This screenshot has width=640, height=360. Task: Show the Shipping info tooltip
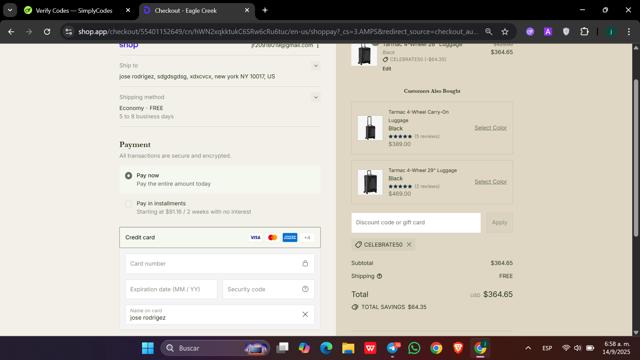(379, 276)
